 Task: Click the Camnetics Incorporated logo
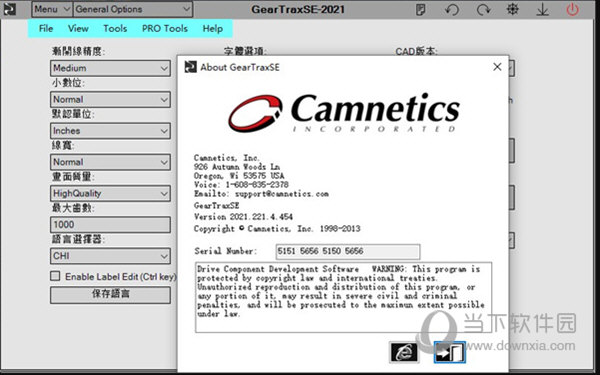344,113
